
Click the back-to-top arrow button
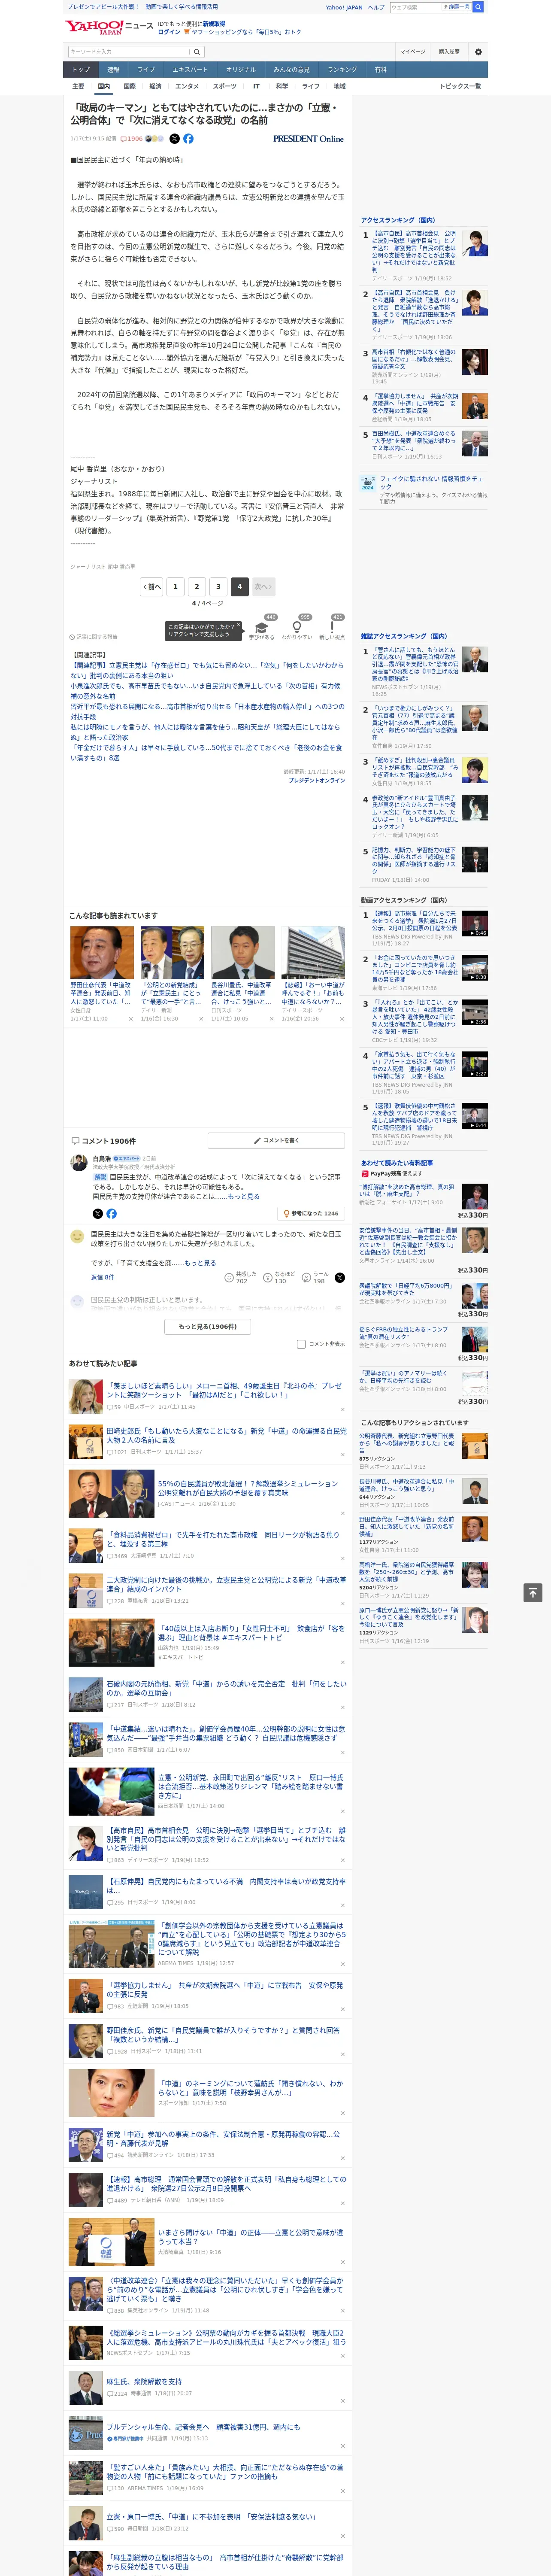[x=533, y=1592]
